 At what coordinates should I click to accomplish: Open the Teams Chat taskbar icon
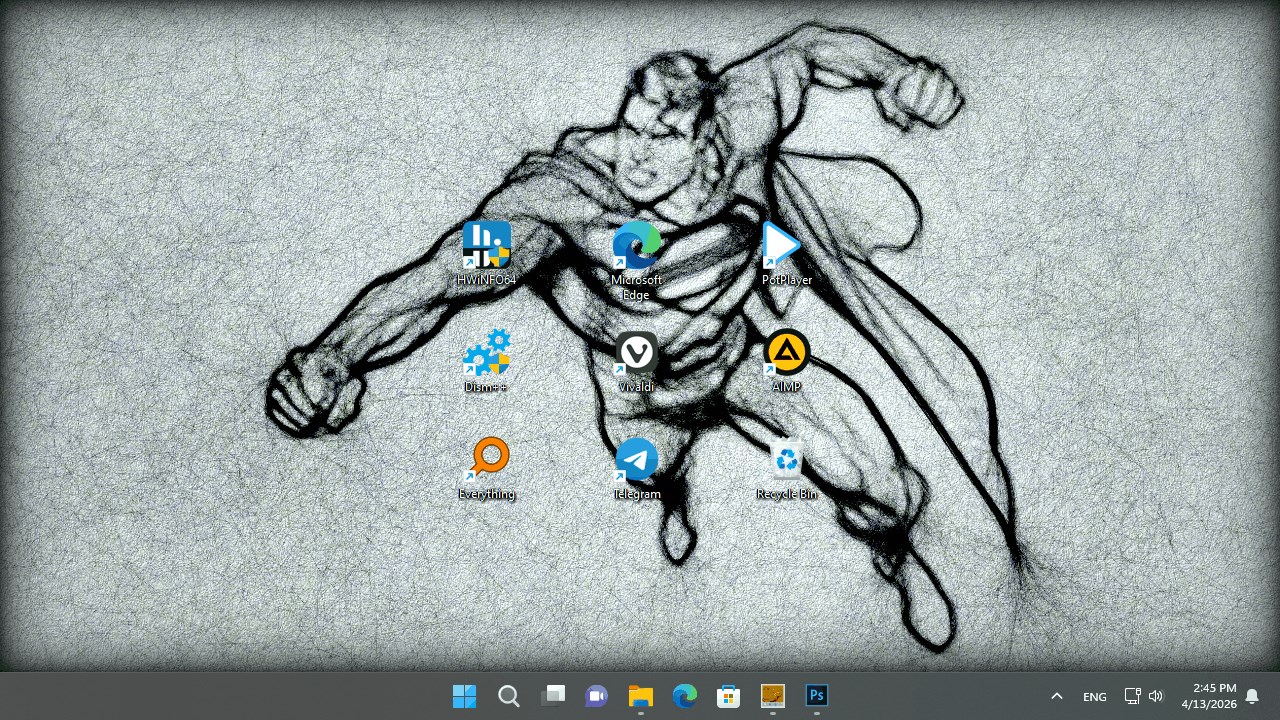point(596,696)
